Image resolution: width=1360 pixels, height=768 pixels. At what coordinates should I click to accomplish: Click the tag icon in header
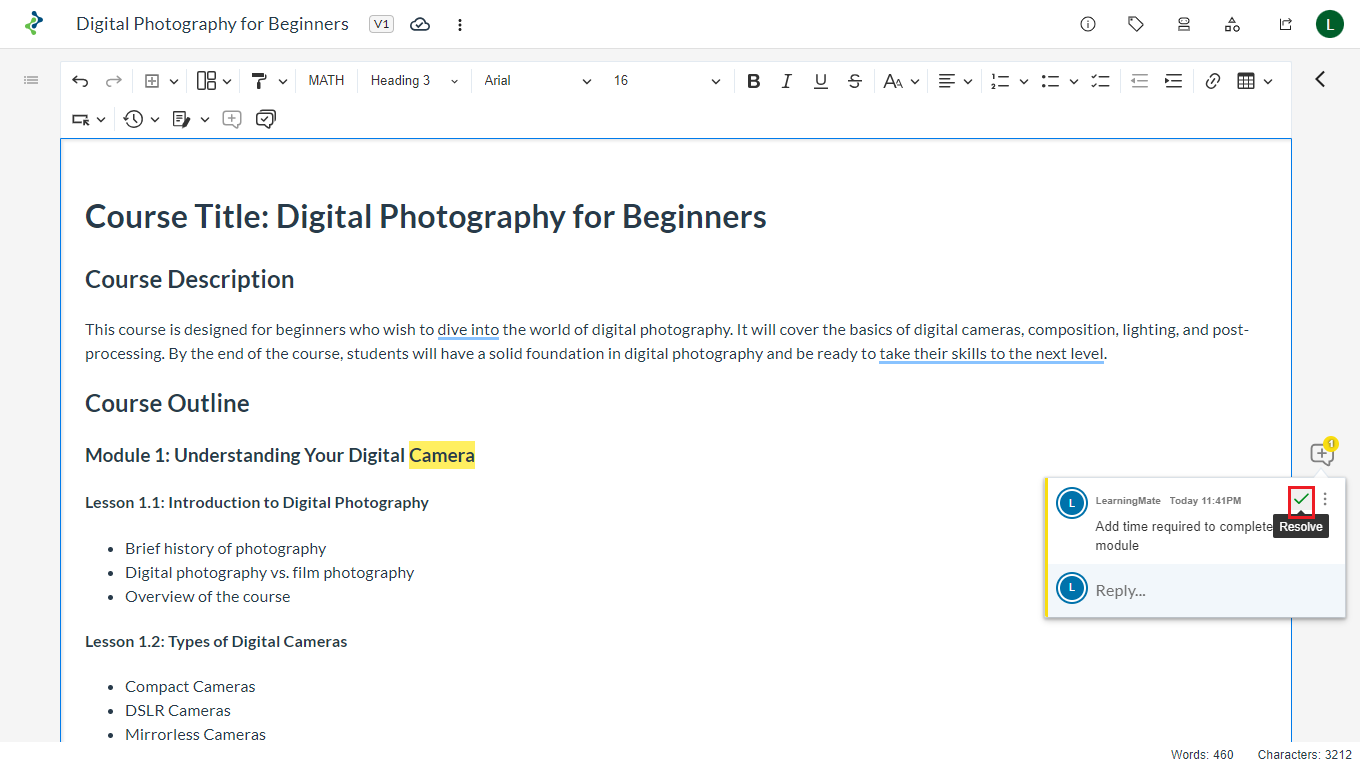pos(1136,24)
